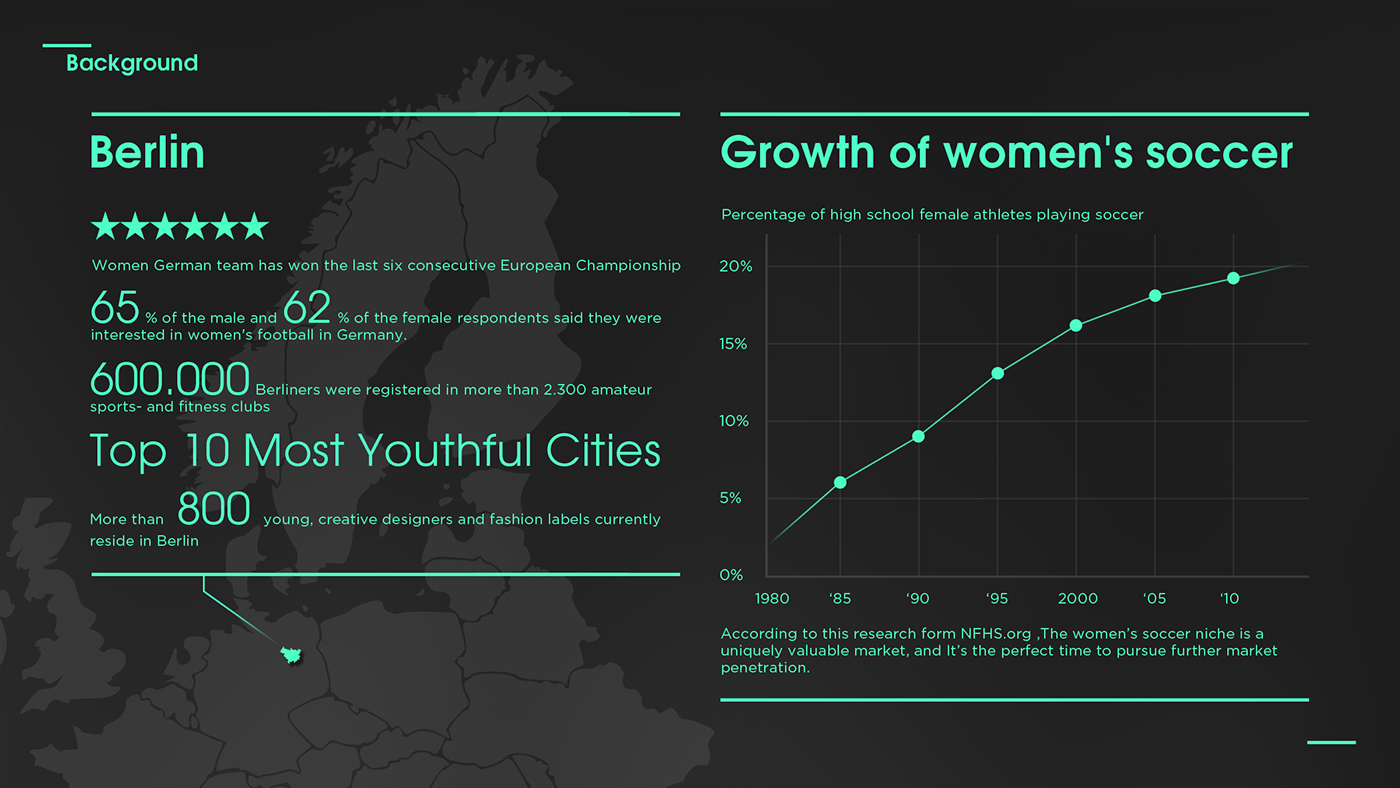Click the text 'reside in Berlin'

pos(144,541)
